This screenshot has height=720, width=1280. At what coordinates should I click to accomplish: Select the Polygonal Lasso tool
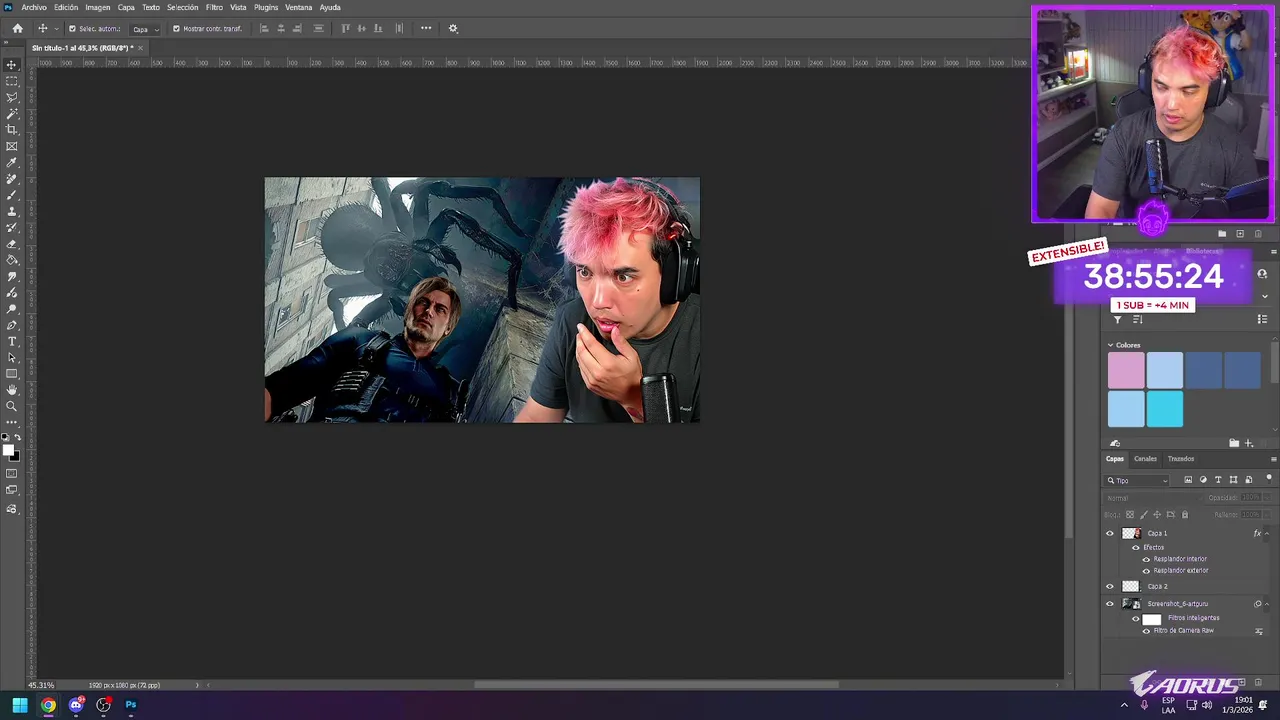tap(12, 97)
